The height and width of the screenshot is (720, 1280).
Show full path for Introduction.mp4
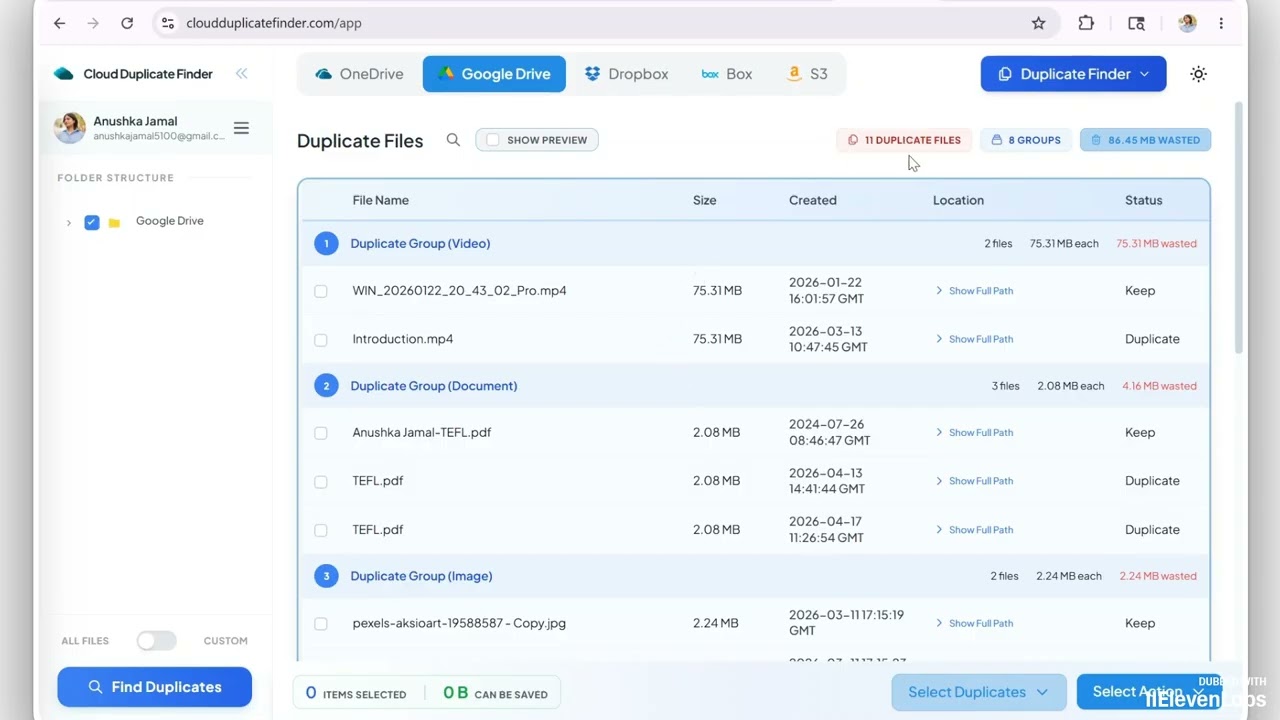point(974,339)
